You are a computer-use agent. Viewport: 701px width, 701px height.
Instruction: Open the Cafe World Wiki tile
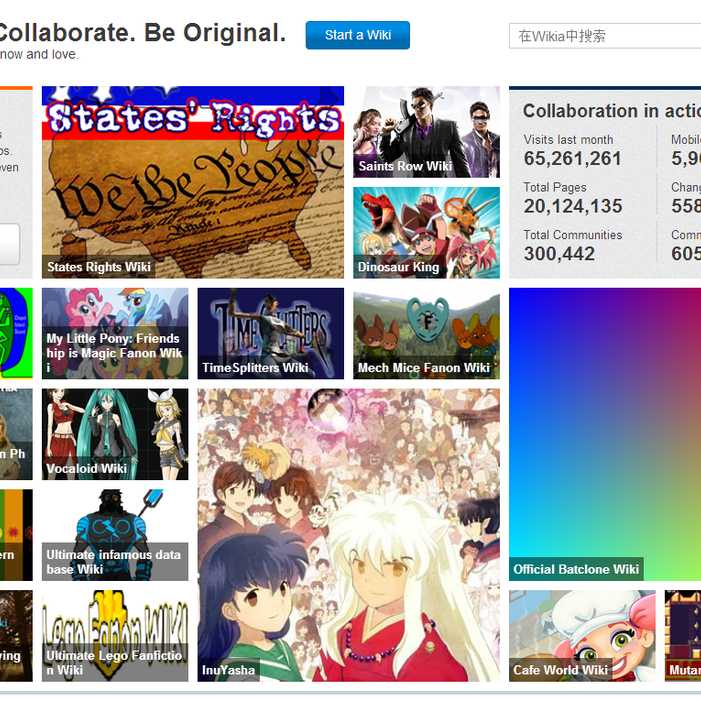(582, 636)
